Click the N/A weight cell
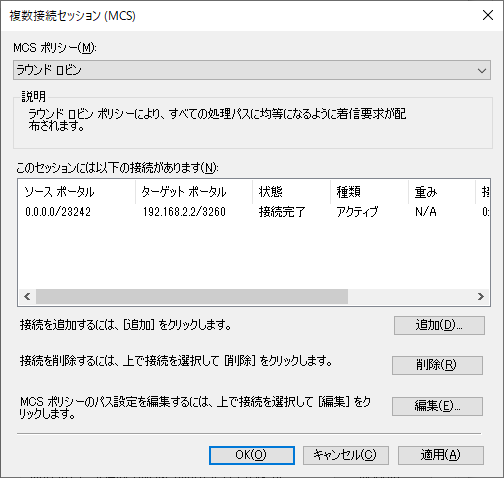The width and height of the screenshot is (504, 478). point(426,212)
